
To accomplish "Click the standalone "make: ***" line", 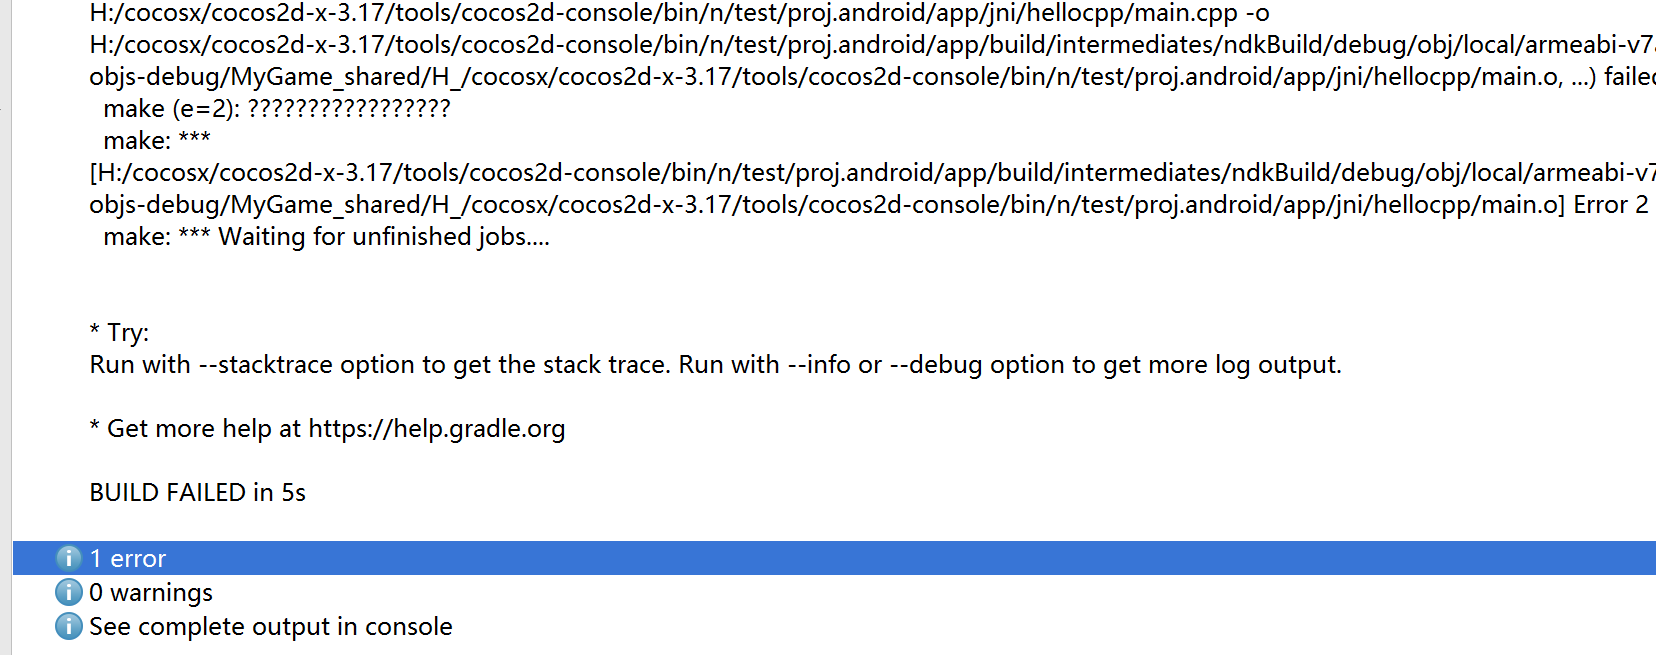I will [x=156, y=141].
